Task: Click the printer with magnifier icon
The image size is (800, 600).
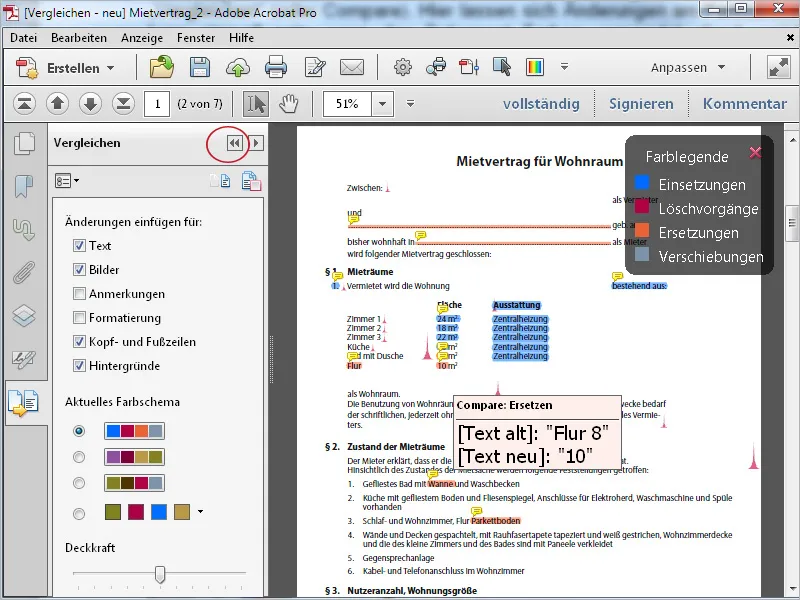Action: click(436, 67)
